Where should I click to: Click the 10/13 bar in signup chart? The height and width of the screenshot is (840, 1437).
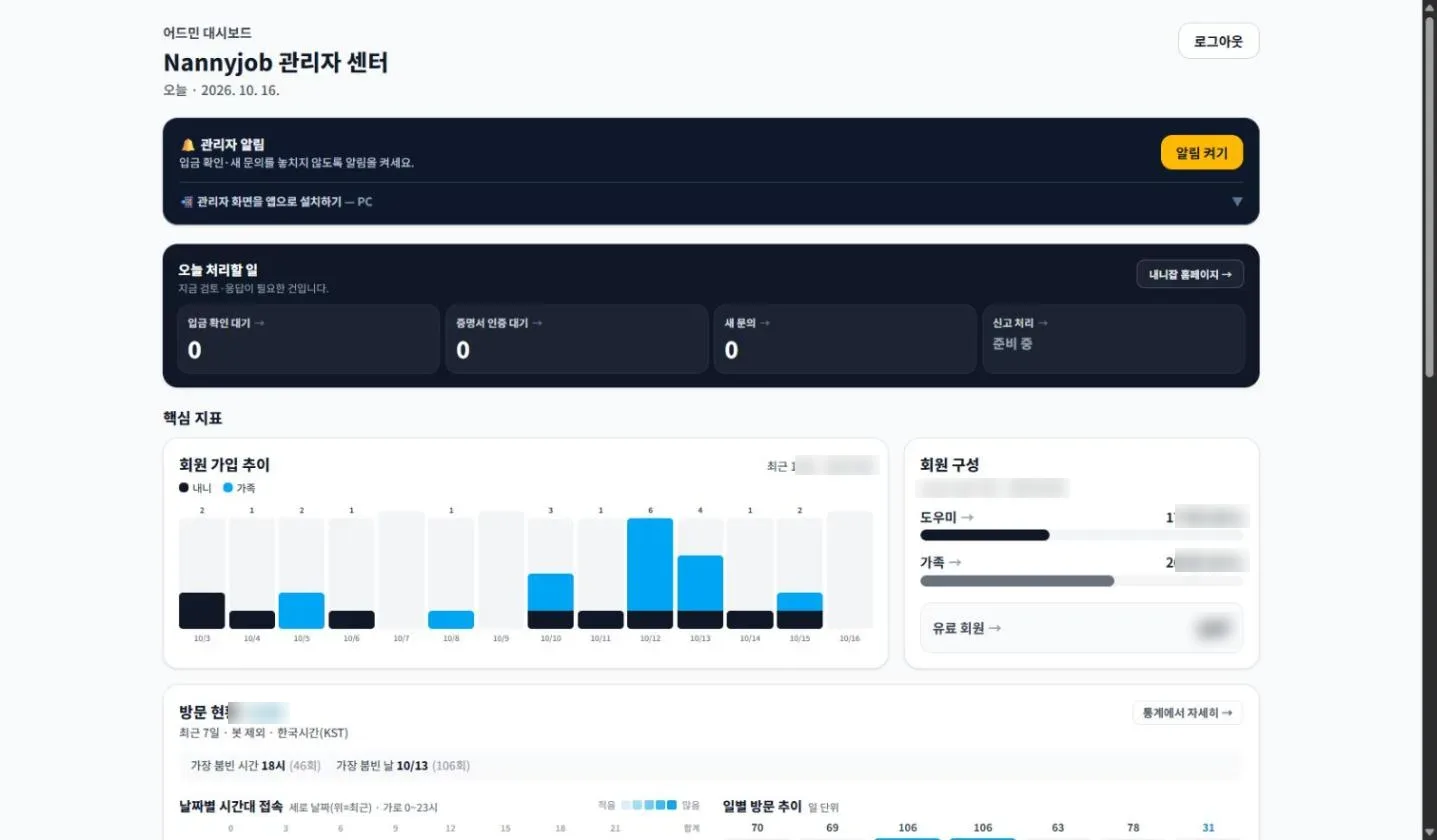point(700,592)
